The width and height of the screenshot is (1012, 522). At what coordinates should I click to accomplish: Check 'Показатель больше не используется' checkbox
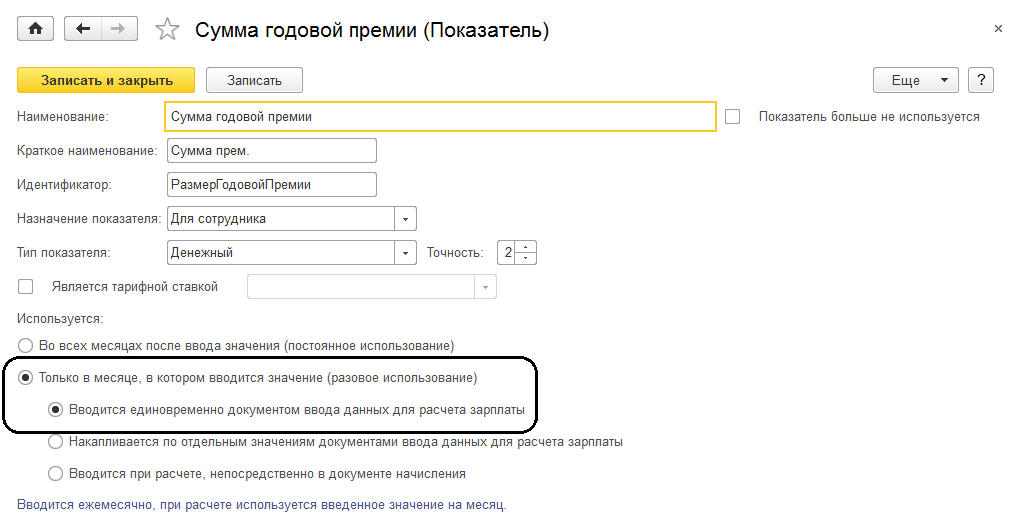coord(733,117)
